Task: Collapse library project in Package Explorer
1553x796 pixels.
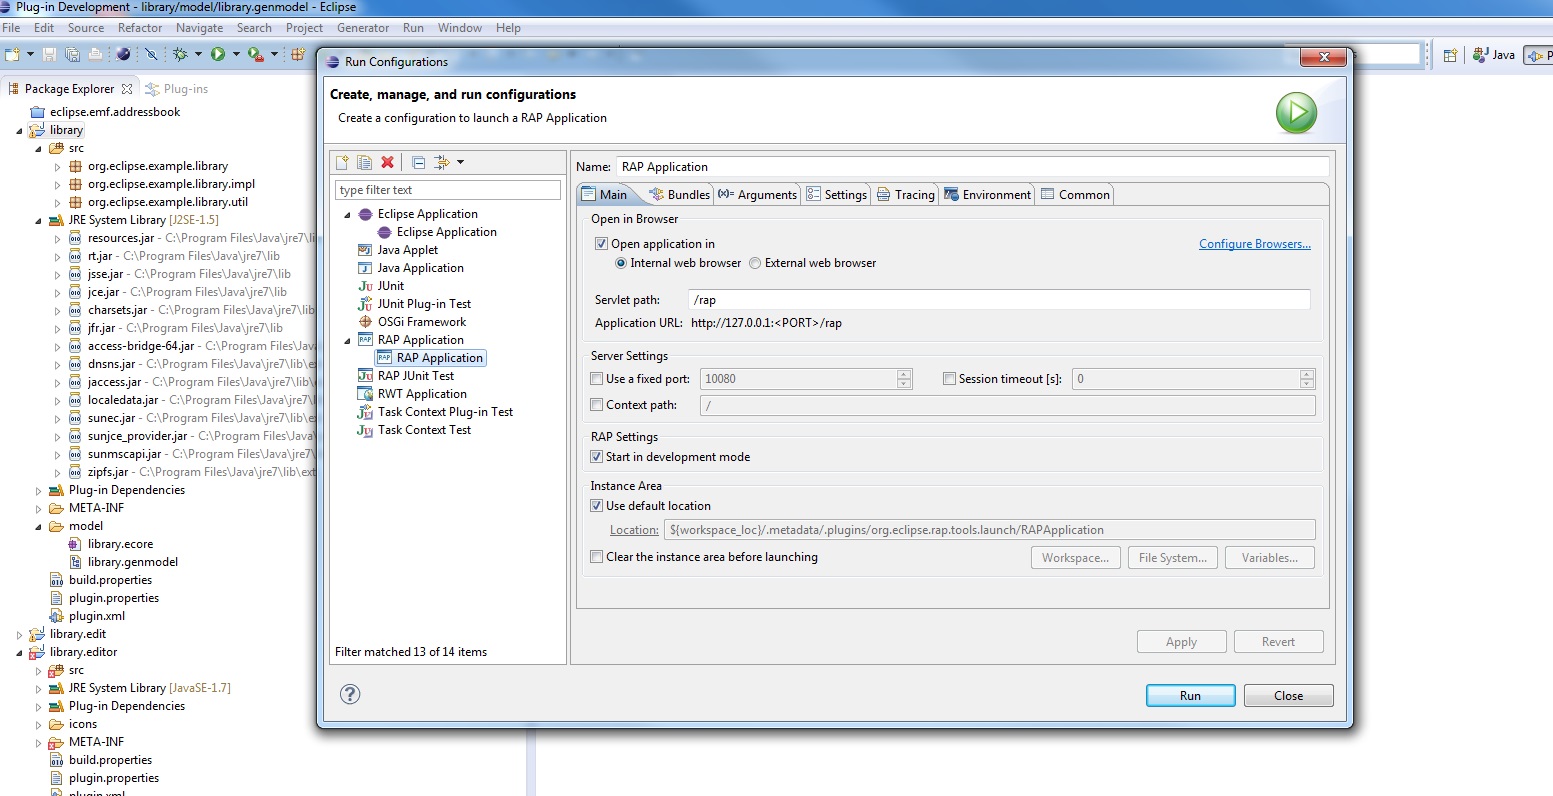Action: [x=19, y=130]
